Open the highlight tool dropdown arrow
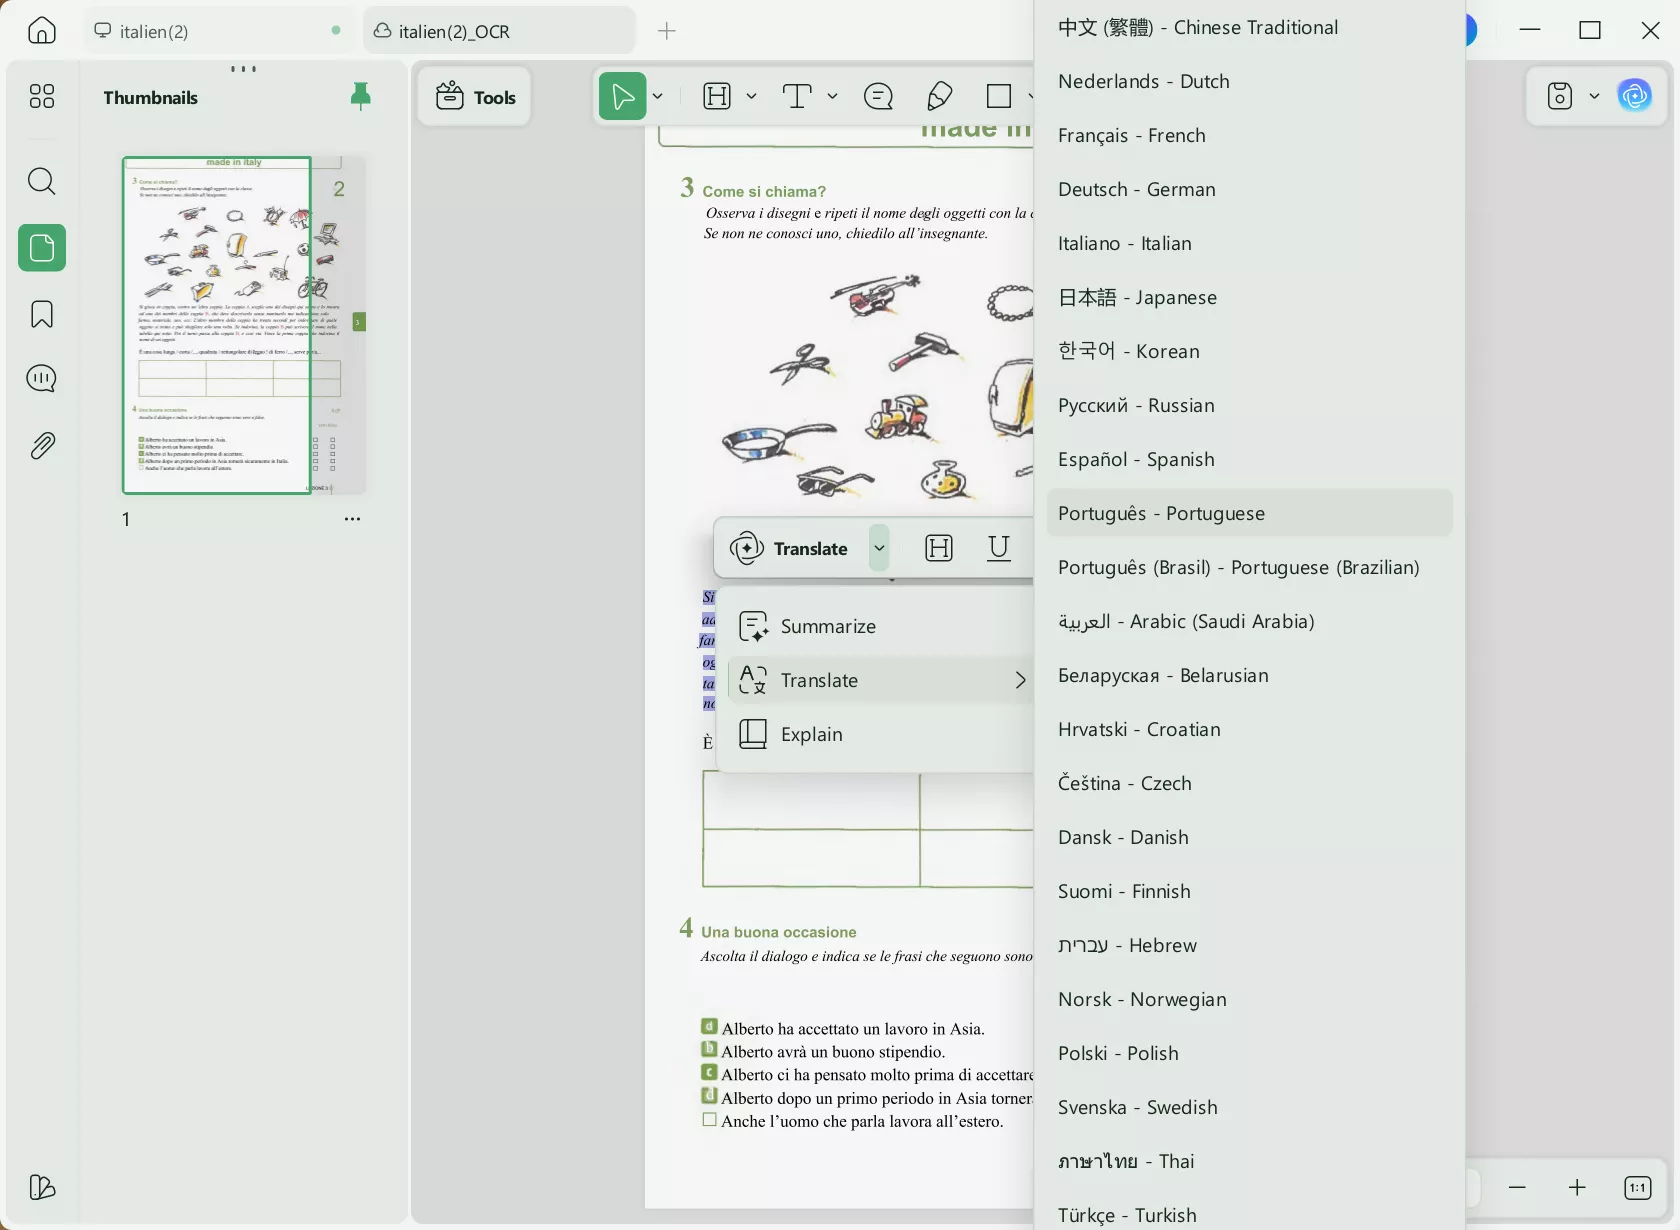The height and width of the screenshot is (1230, 1680). pyautogui.click(x=751, y=97)
